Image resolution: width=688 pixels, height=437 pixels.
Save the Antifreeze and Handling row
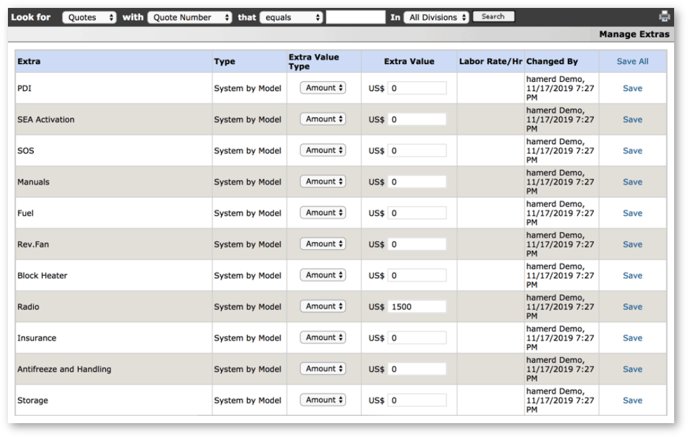click(x=632, y=369)
